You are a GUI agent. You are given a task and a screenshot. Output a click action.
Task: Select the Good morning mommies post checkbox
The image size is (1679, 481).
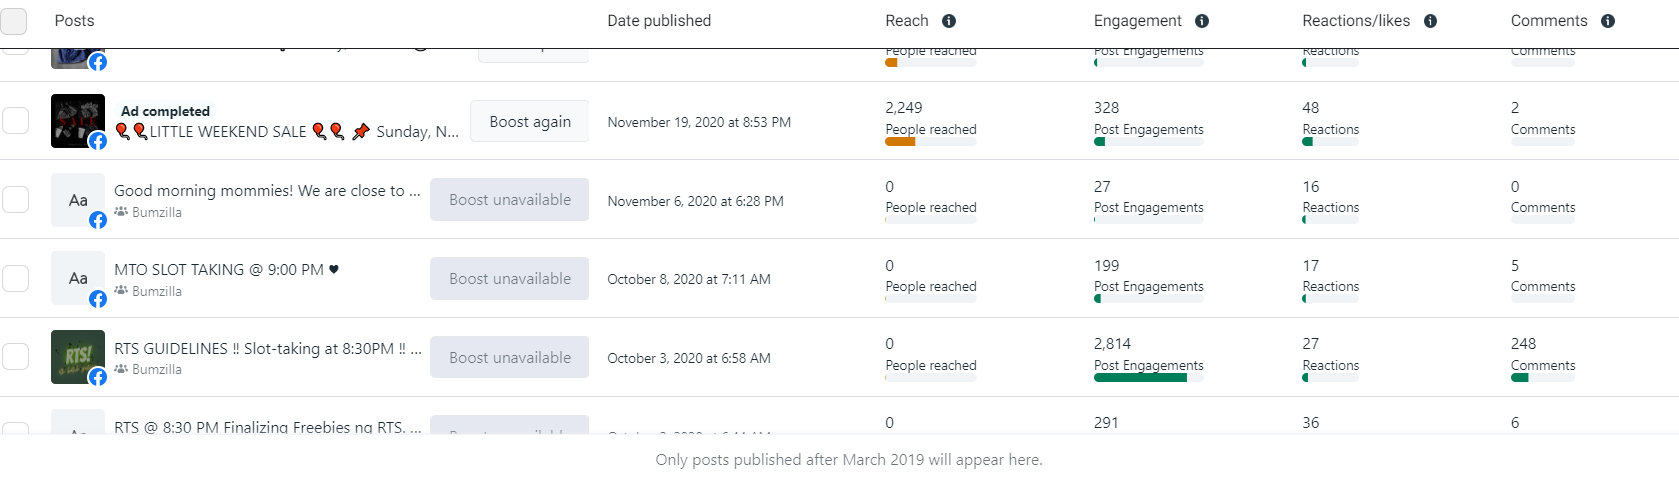coord(15,199)
